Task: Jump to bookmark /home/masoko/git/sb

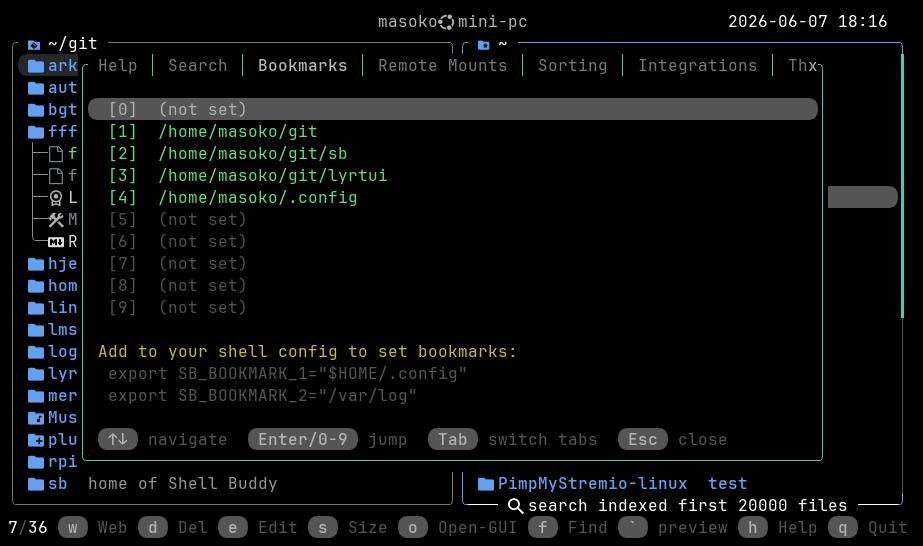Action: (253, 154)
